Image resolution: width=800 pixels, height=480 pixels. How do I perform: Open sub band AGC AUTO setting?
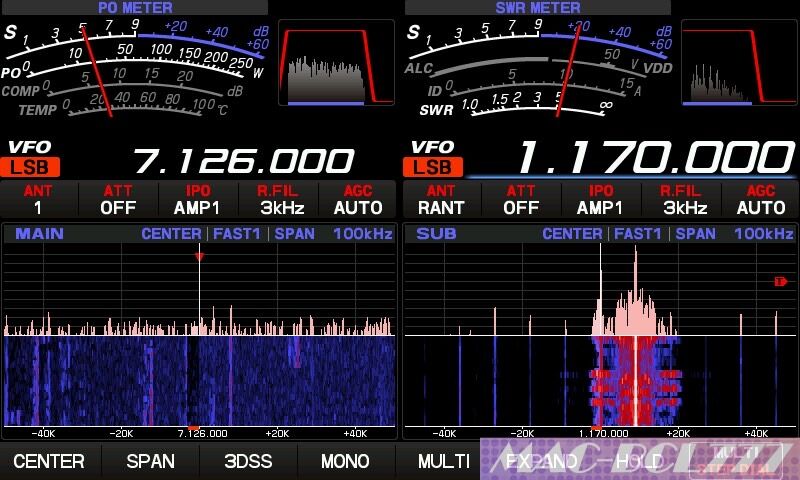tap(761, 199)
